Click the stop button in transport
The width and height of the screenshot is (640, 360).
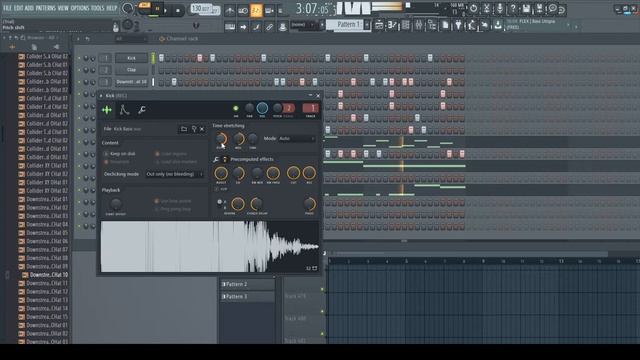(x=178, y=11)
